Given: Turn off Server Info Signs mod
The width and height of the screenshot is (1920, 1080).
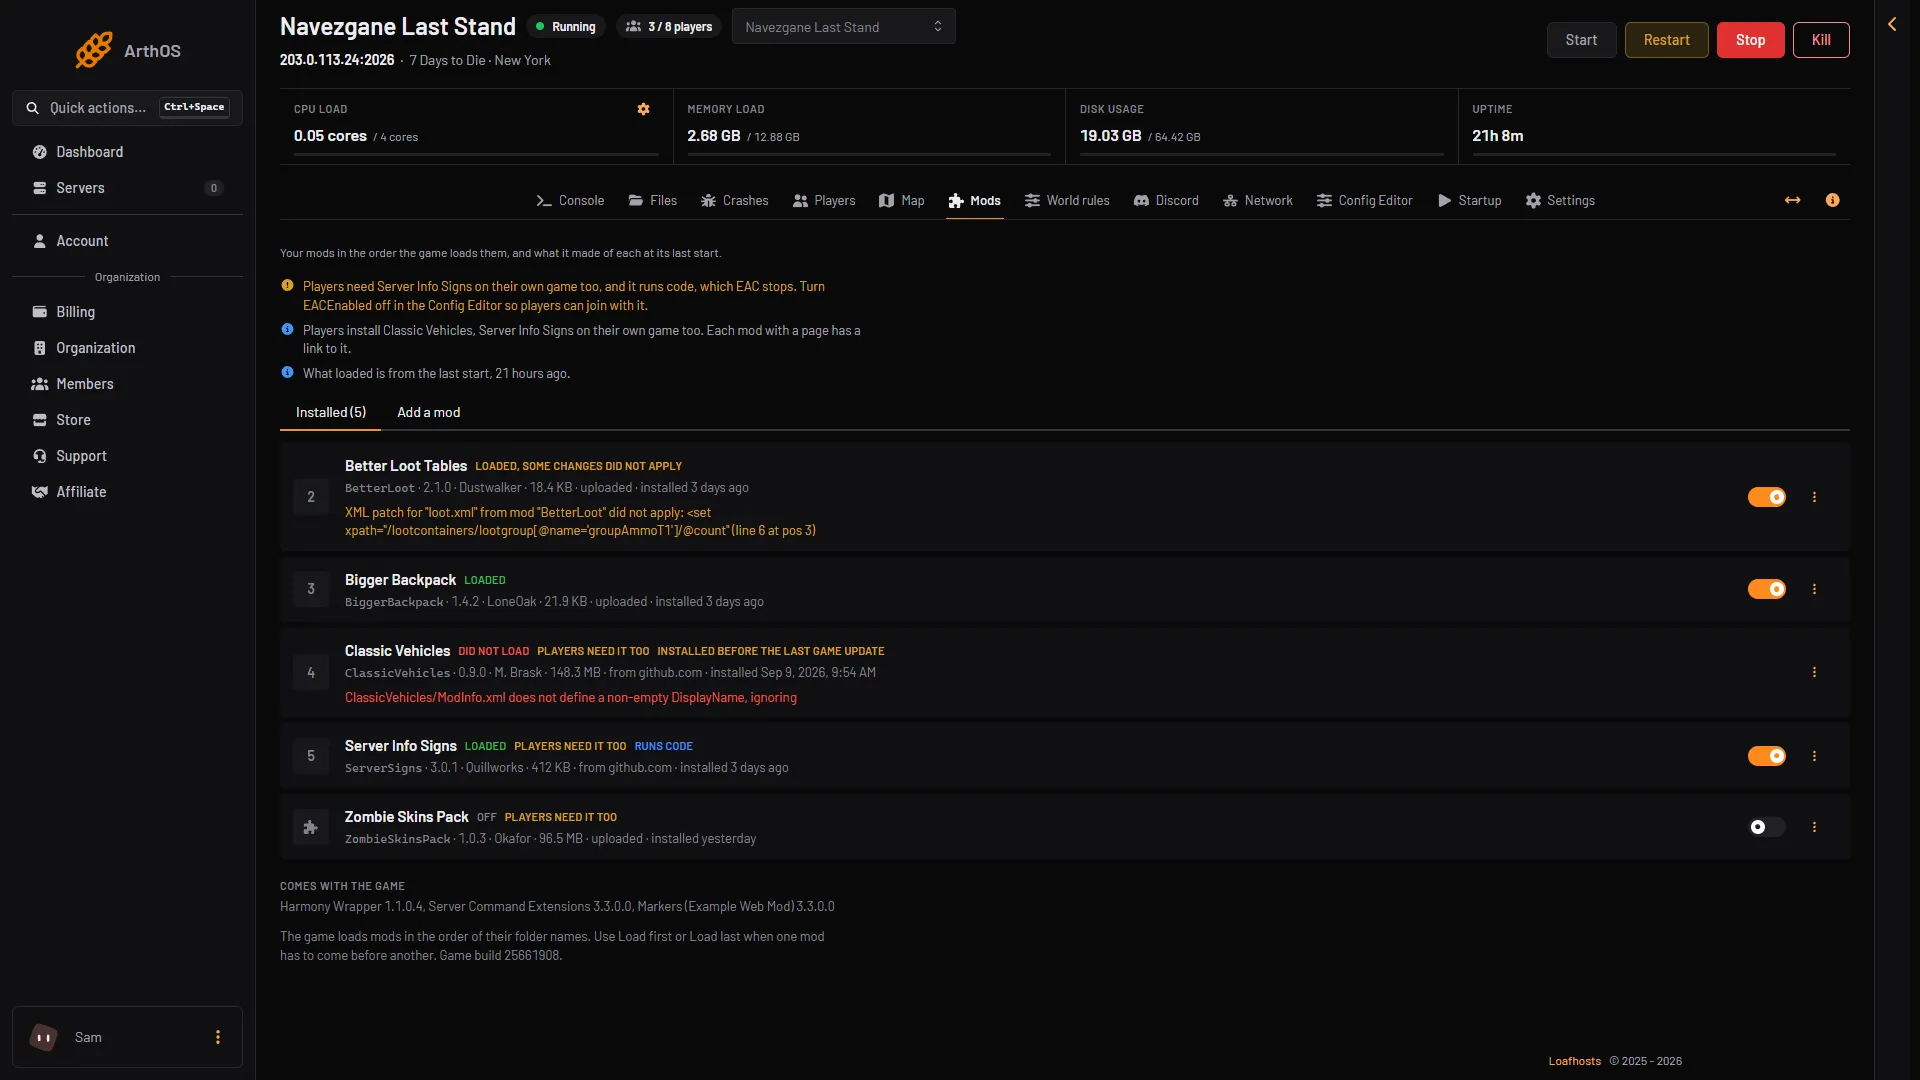Looking at the screenshot, I should (1766, 756).
